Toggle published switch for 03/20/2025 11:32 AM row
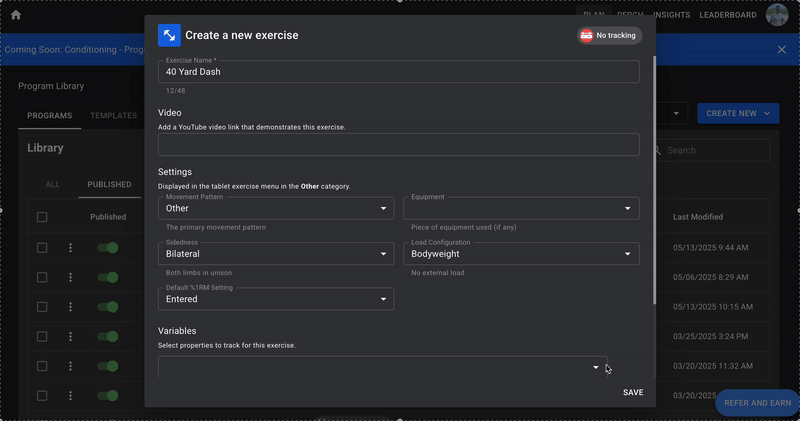This screenshot has height=421, width=800. pyautogui.click(x=108, y=366)
